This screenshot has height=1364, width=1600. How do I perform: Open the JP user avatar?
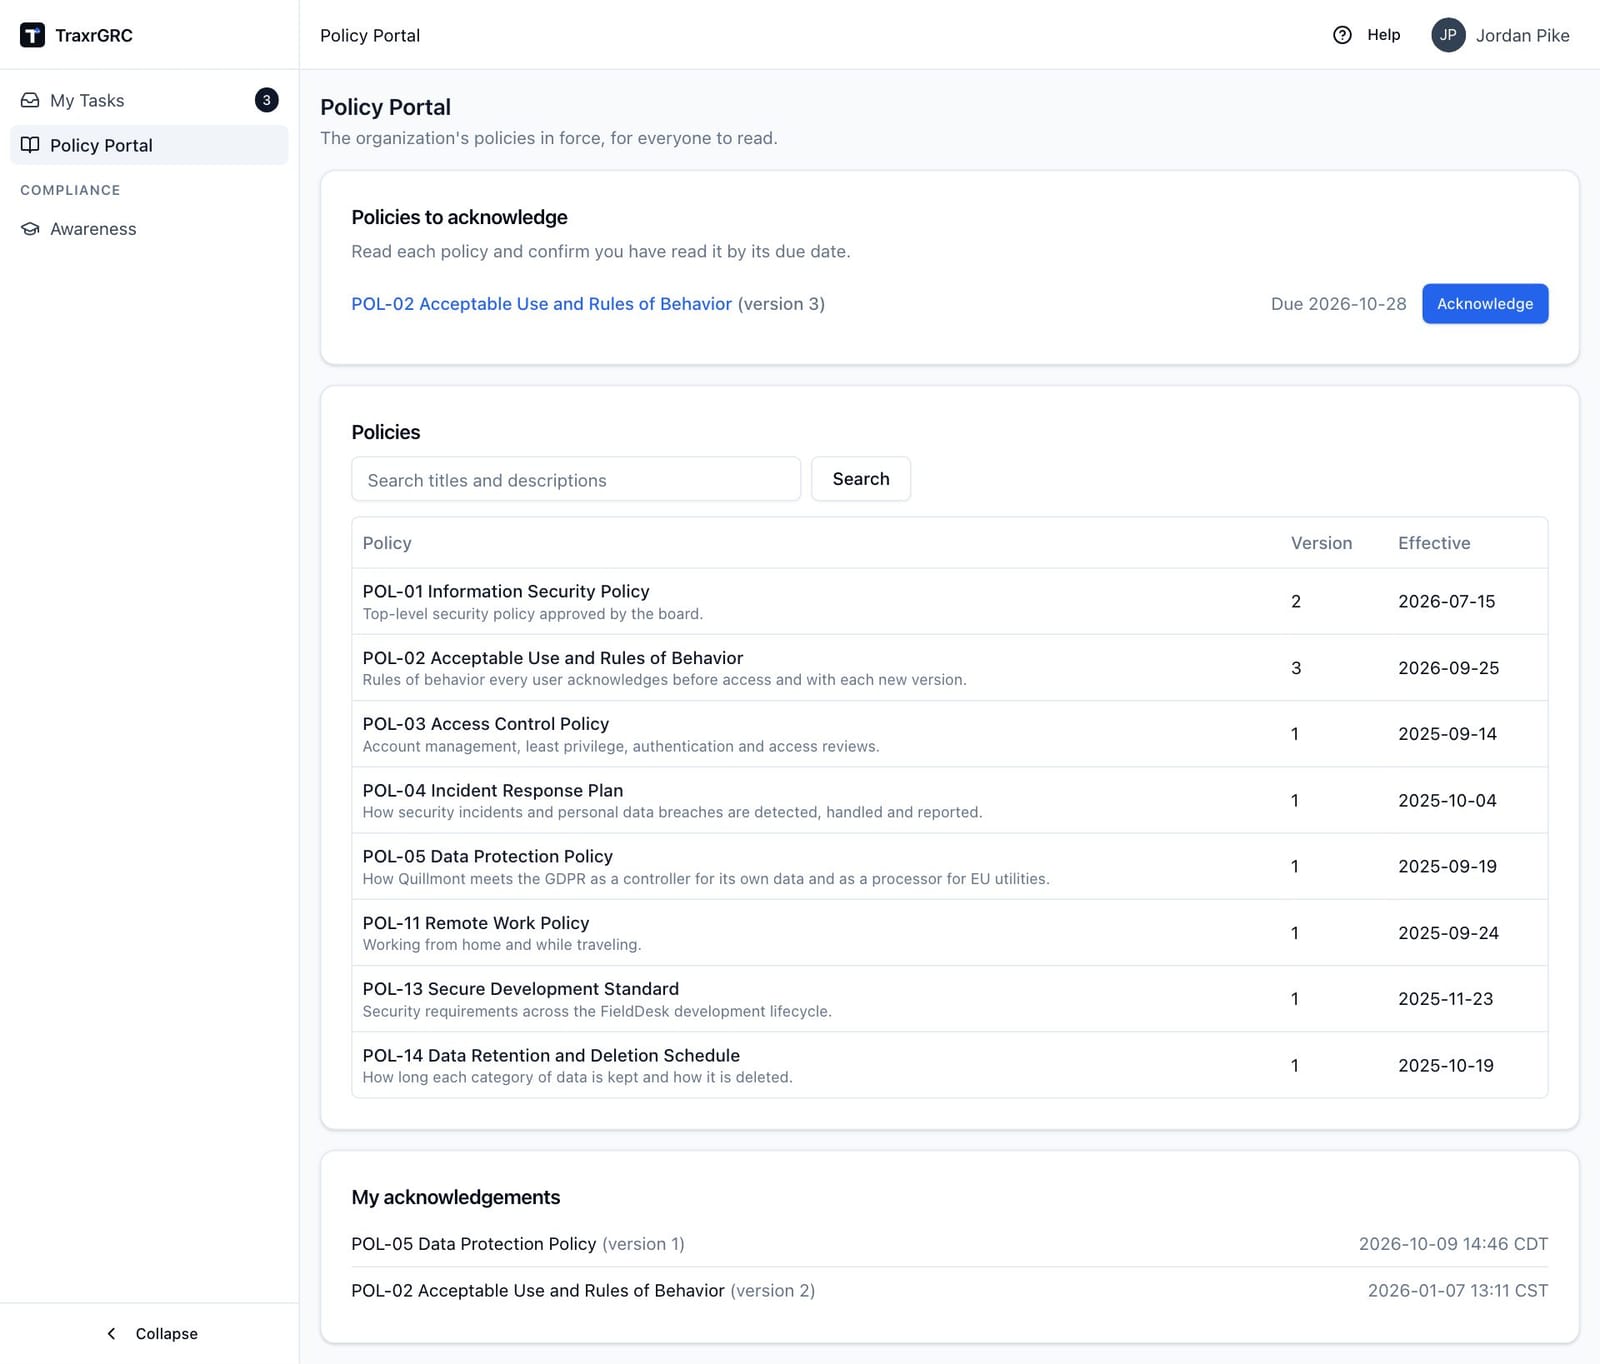point(1448,35)
